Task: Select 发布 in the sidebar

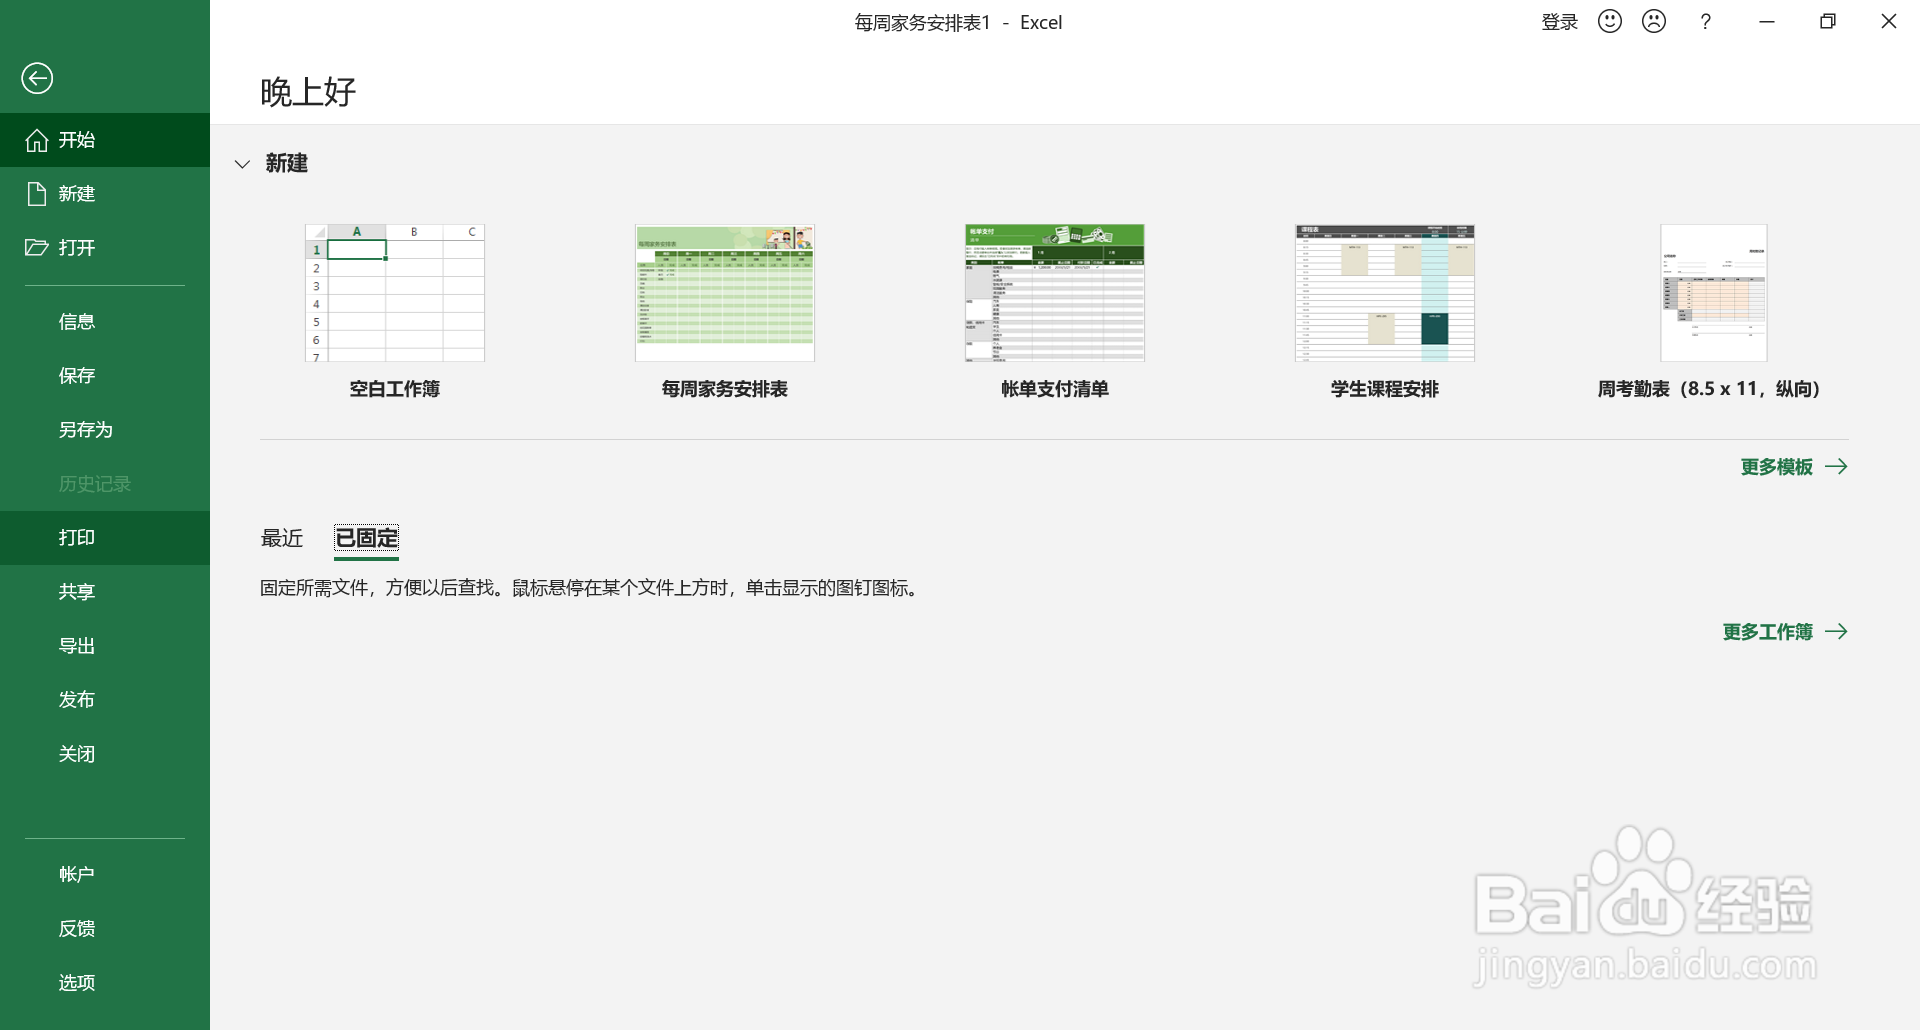Action: [x=105, y=700]
